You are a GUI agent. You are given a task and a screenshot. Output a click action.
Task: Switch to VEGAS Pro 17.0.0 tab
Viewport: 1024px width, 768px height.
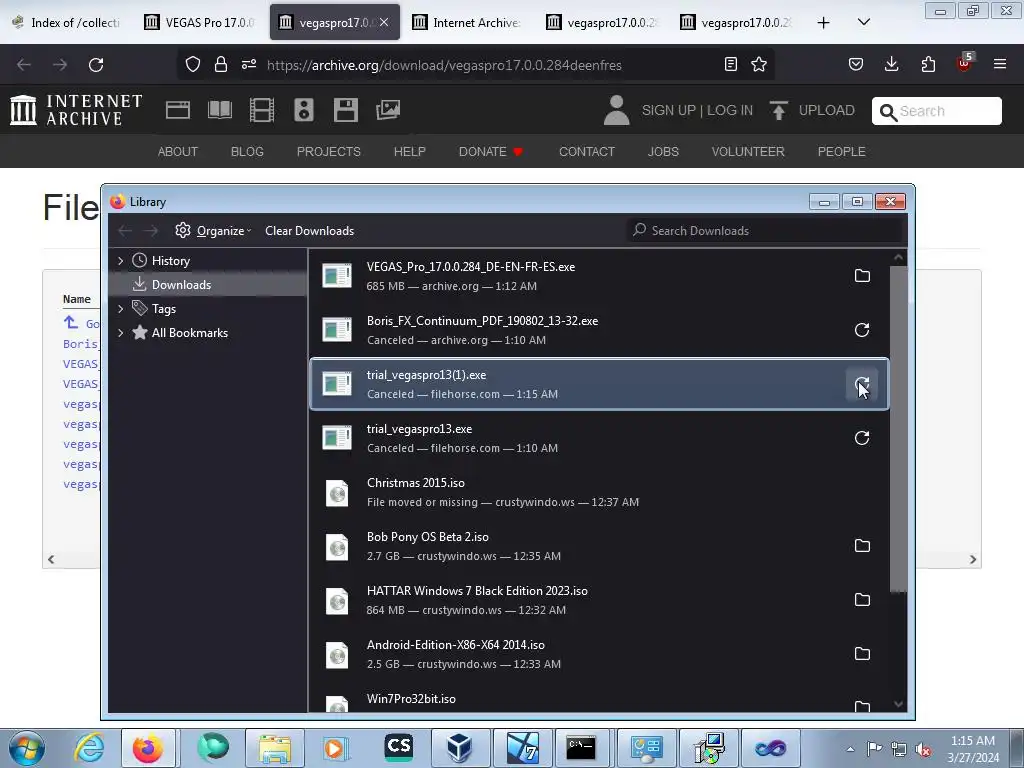point(199,22)
